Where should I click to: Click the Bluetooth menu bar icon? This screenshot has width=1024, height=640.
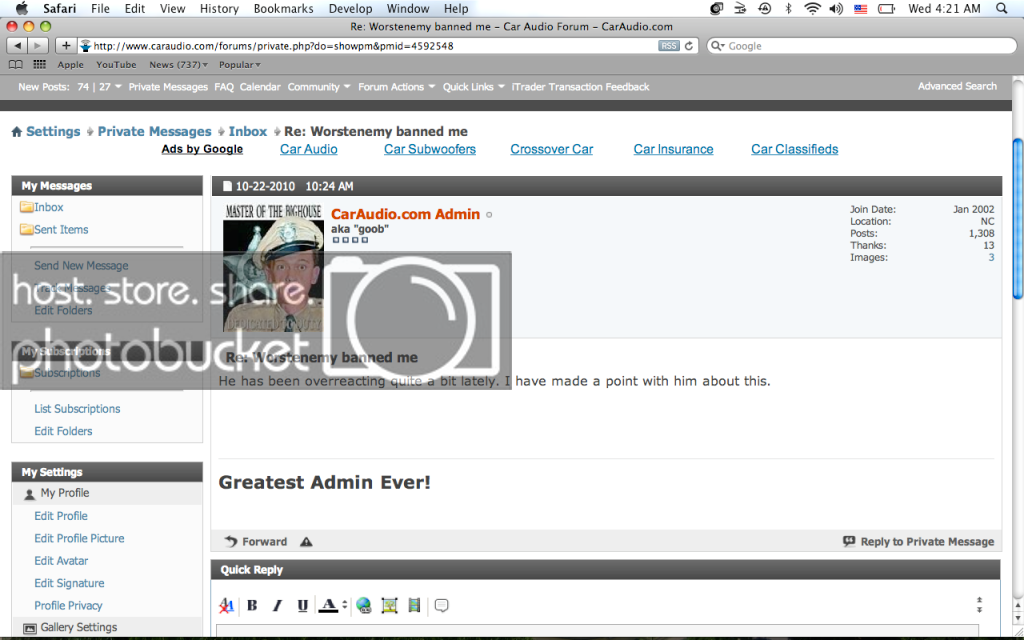coord(788,8)
